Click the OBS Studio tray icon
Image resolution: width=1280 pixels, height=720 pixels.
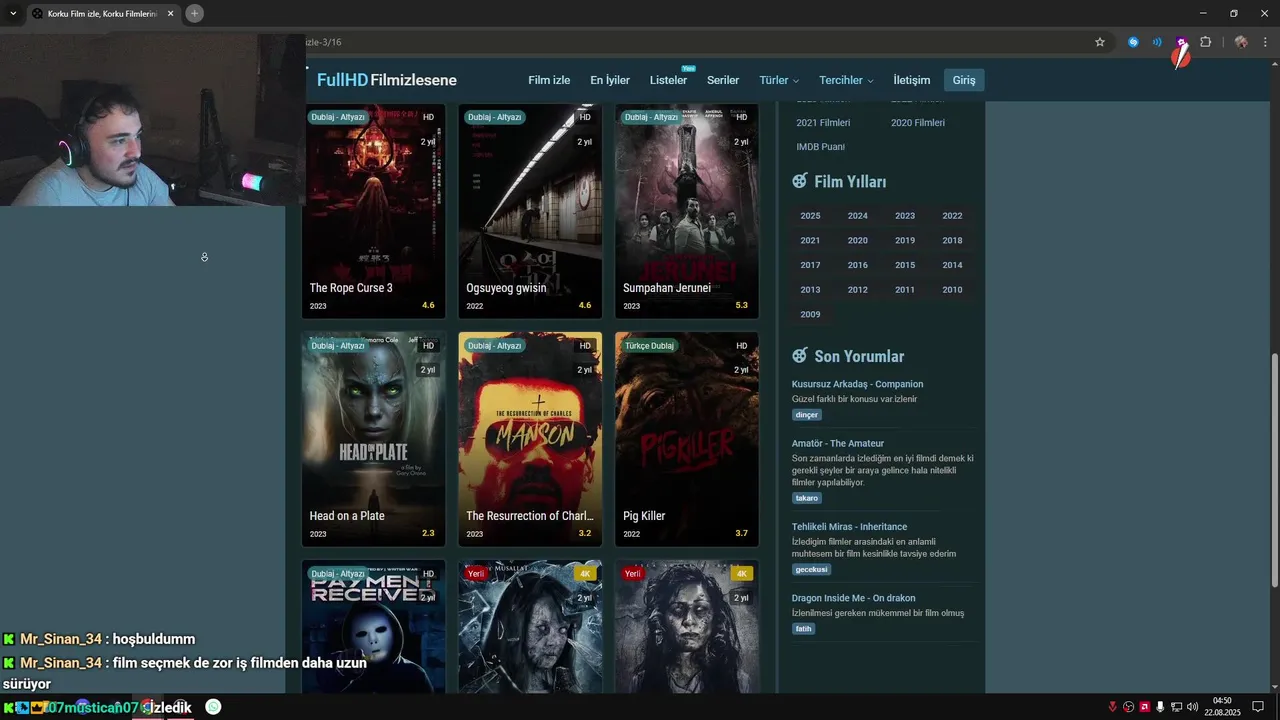[1129, 707]
